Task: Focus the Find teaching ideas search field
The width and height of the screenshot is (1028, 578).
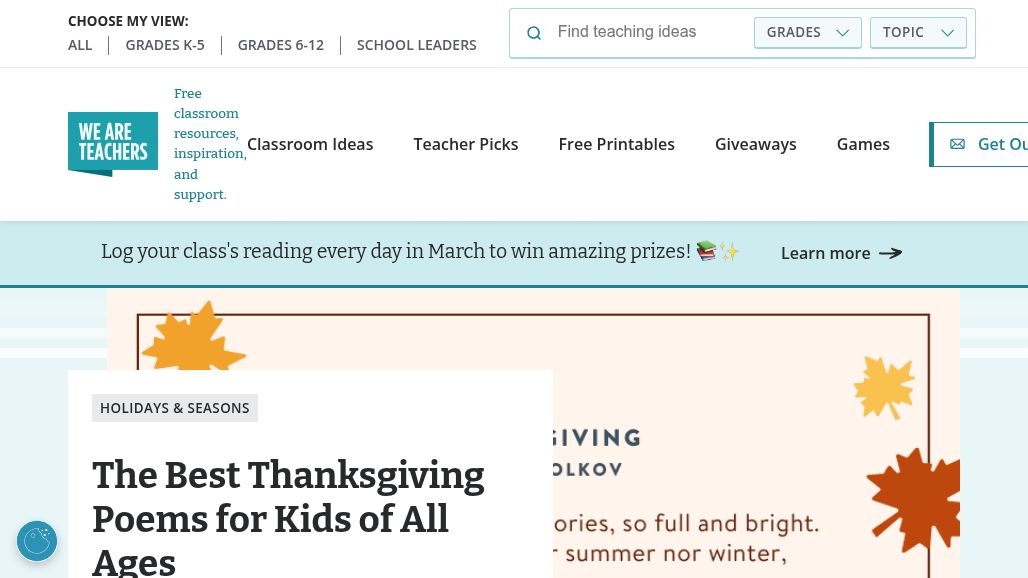Action: point(648,32)
